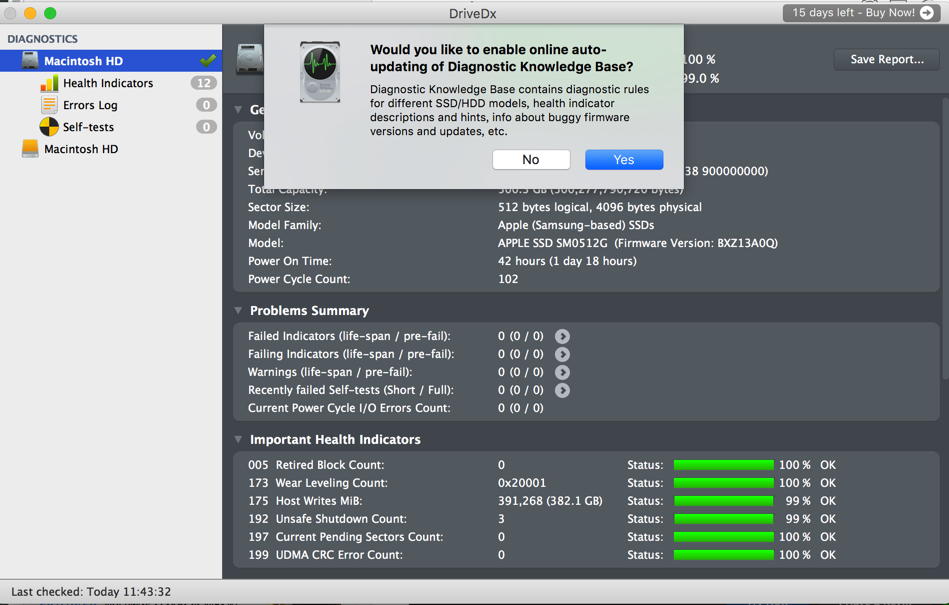The height and width of the screenshot is (605, 949).
Task: Click the Health Indicators count badge 12
Action: 204,83
